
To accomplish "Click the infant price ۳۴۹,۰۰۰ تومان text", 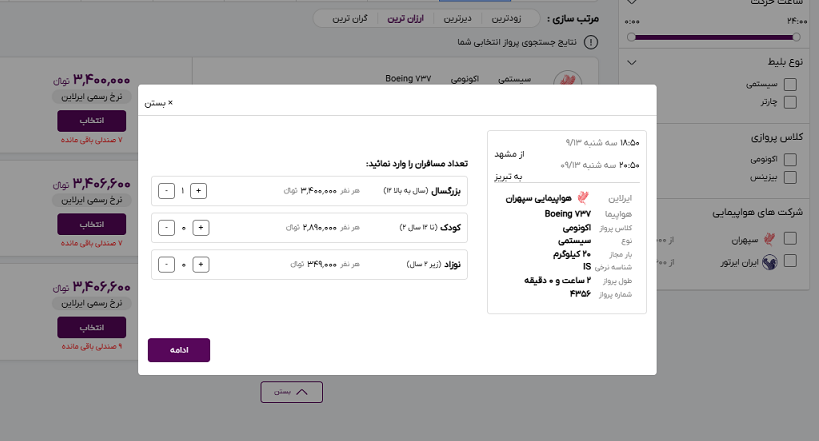I will click(x=314, y=264).
